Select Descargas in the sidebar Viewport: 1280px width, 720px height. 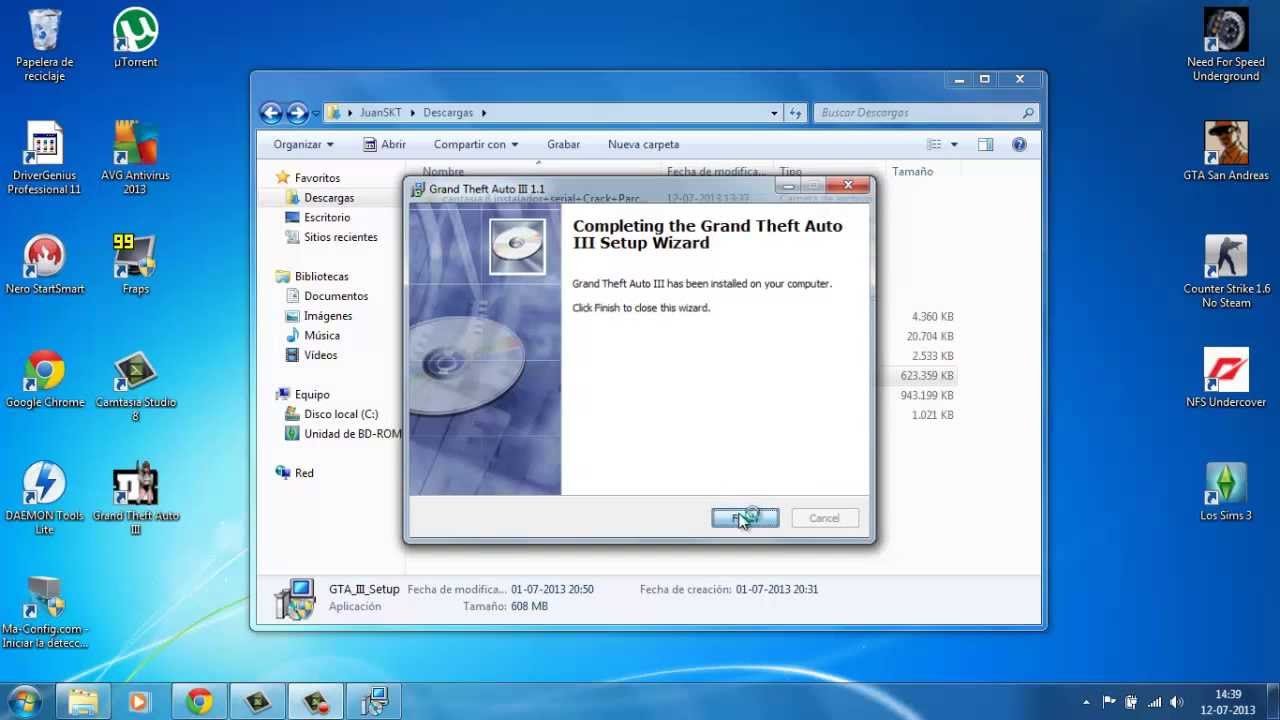coord(329,198)
